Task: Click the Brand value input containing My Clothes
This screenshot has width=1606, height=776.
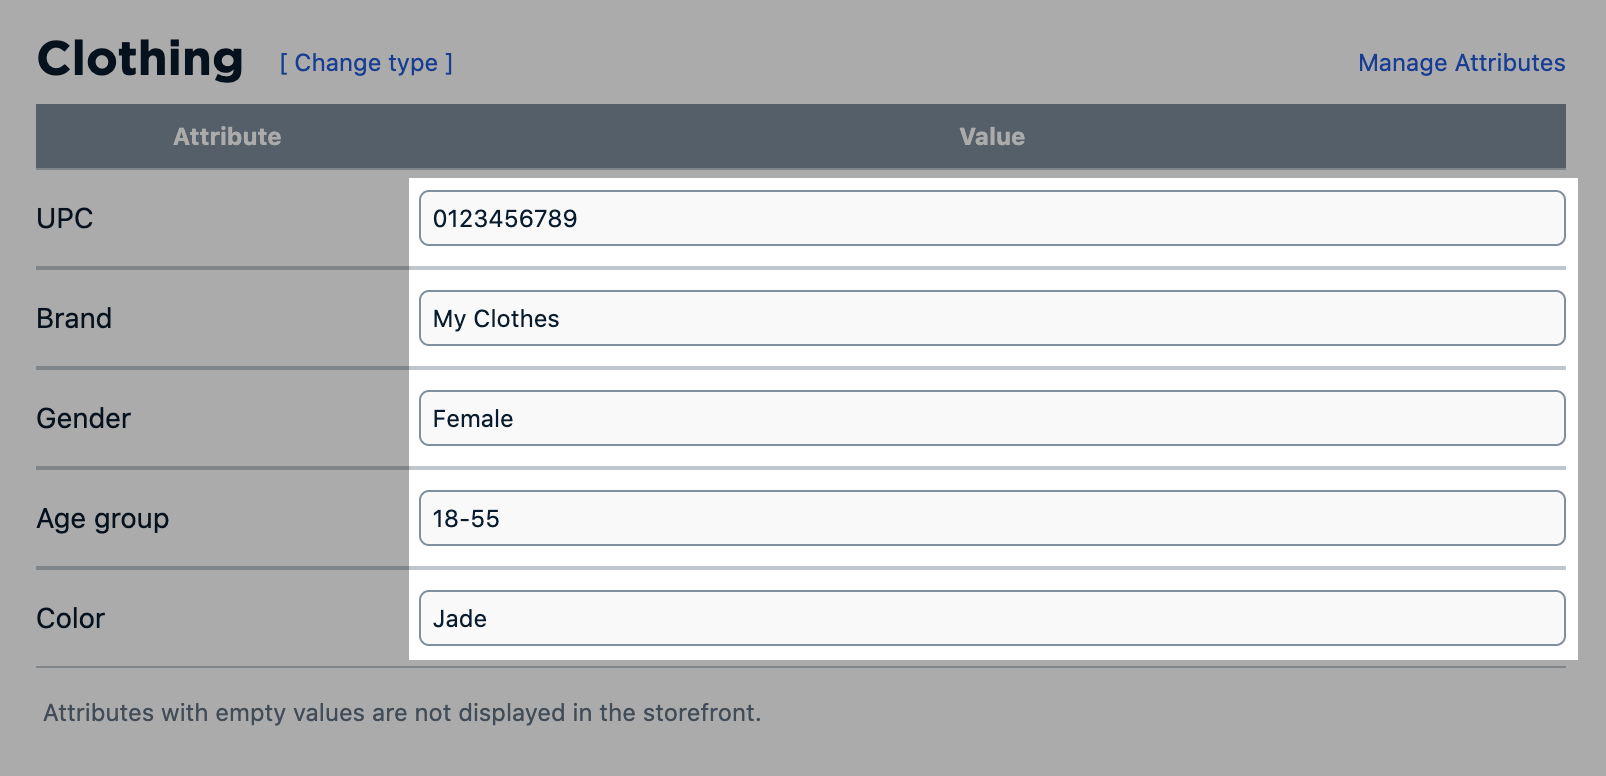Action: click(x=991, y=318)
